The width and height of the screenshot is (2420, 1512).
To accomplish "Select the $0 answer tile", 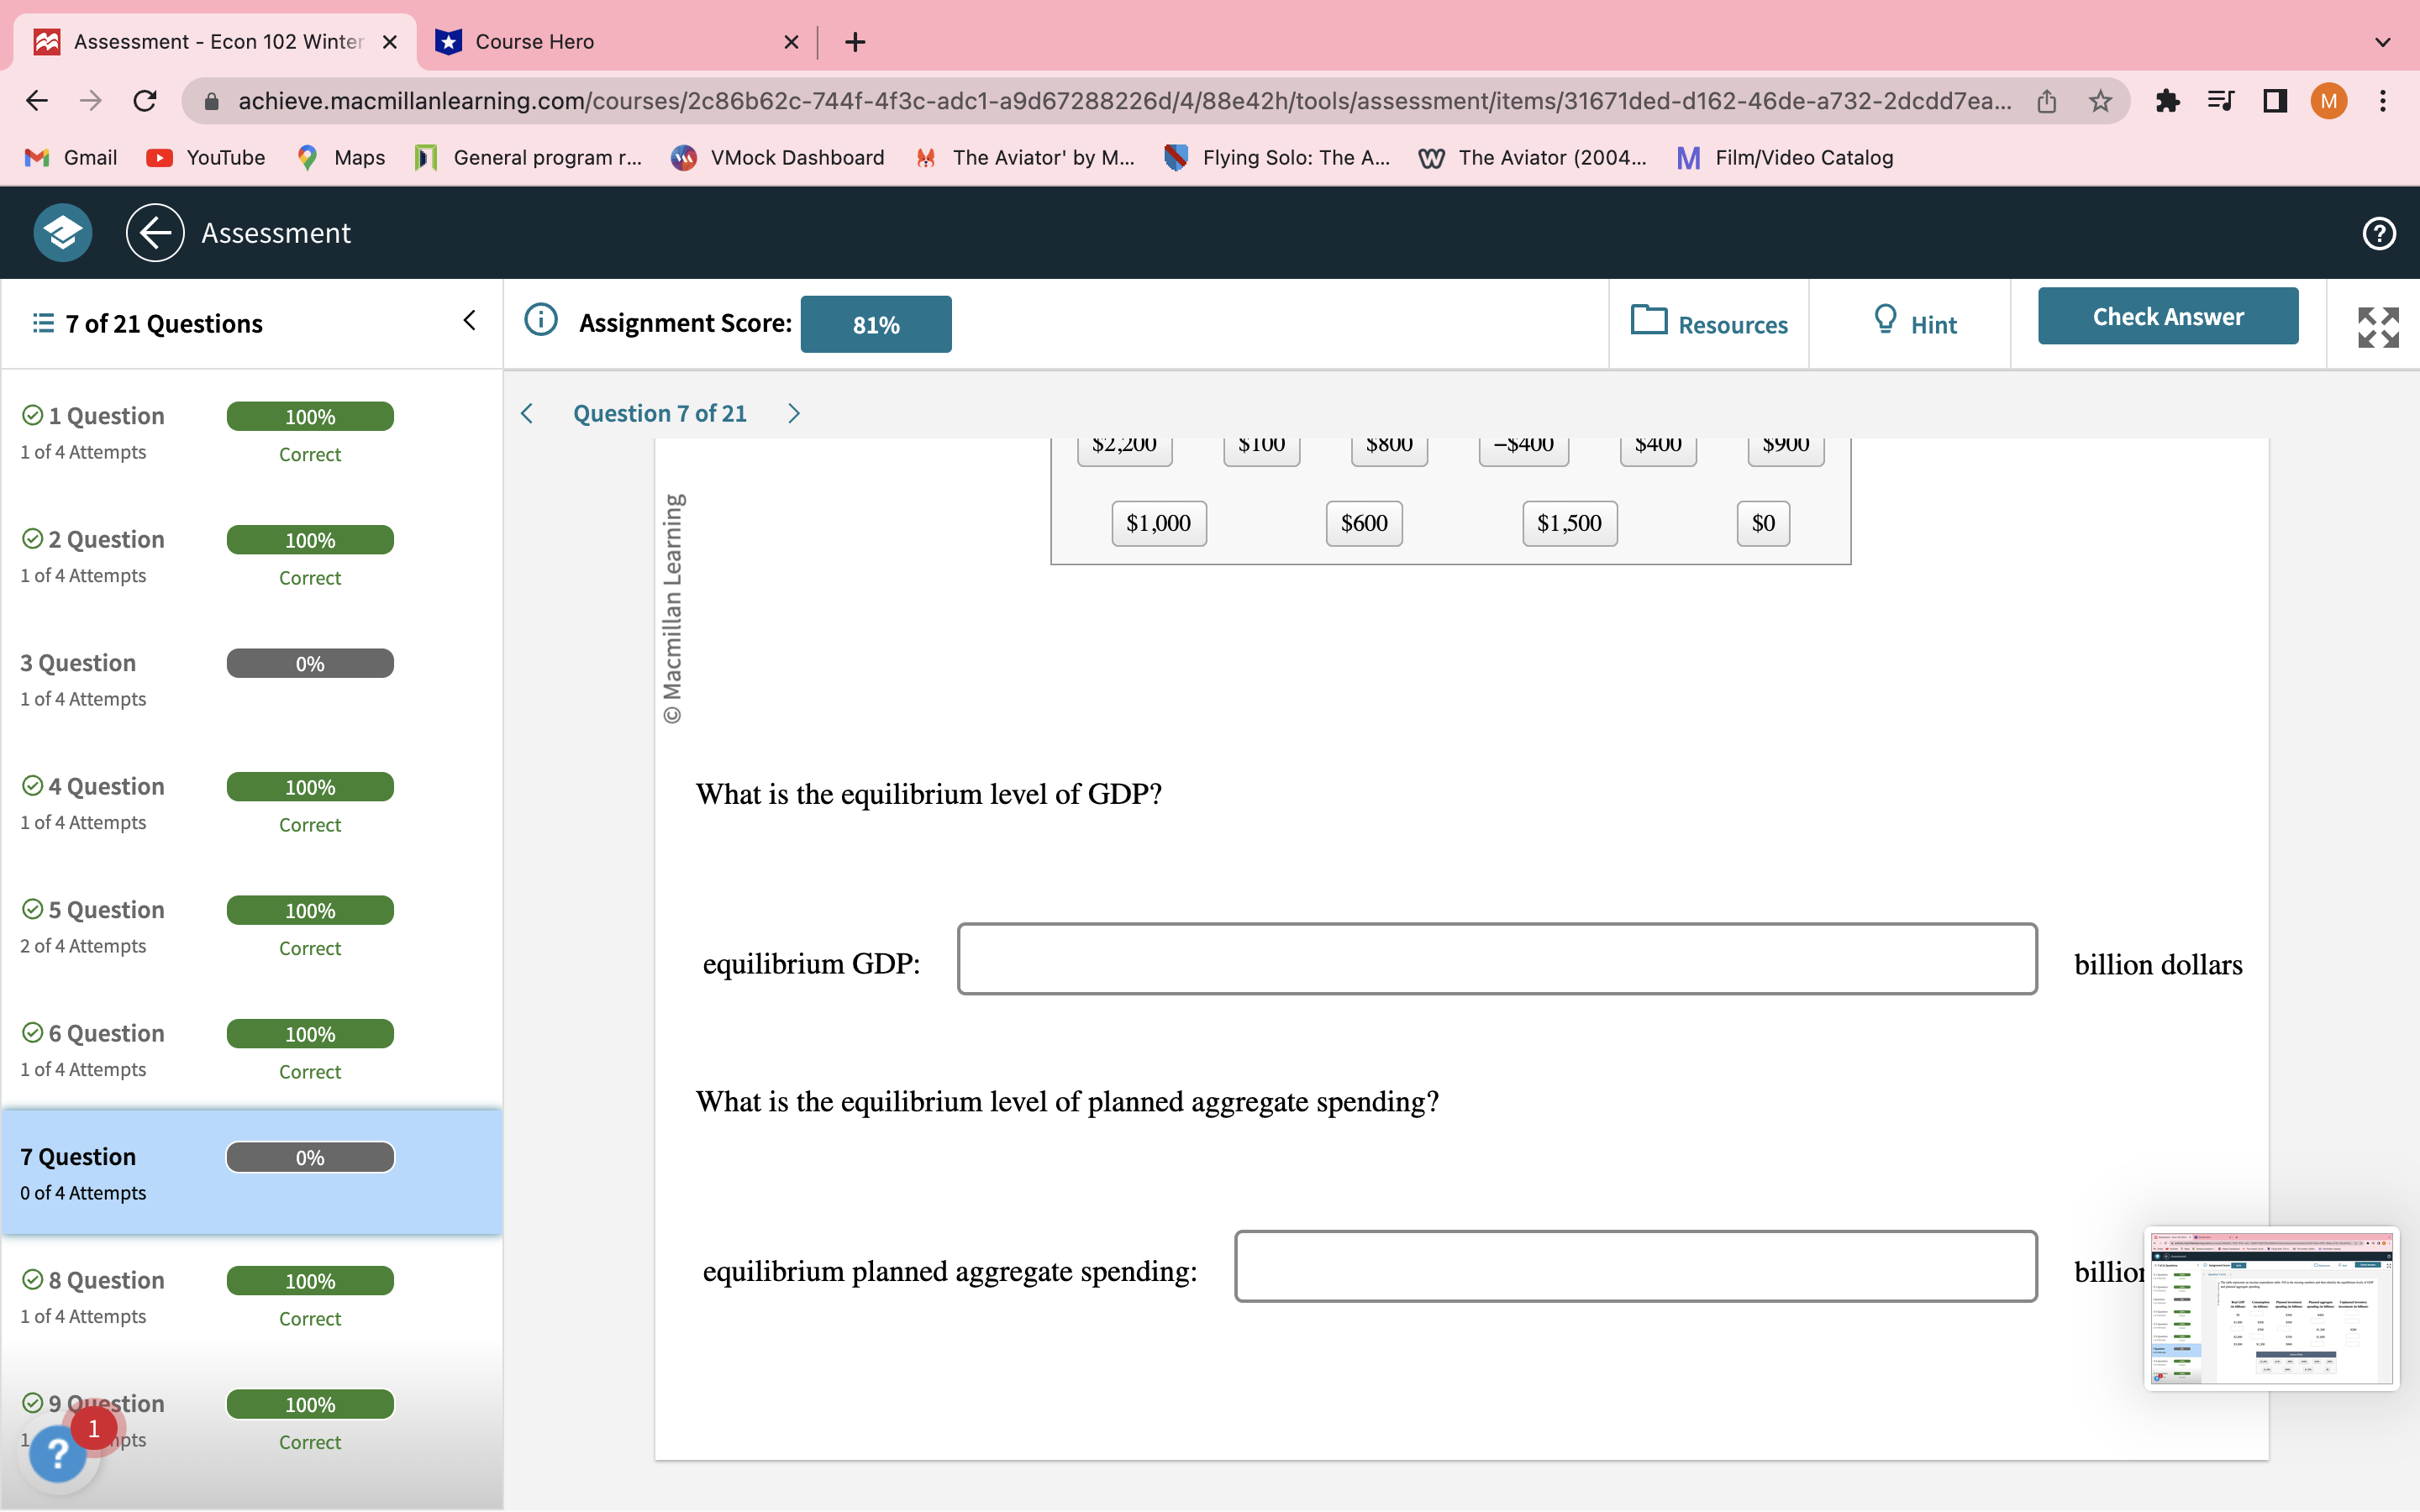I will 1762,522.
